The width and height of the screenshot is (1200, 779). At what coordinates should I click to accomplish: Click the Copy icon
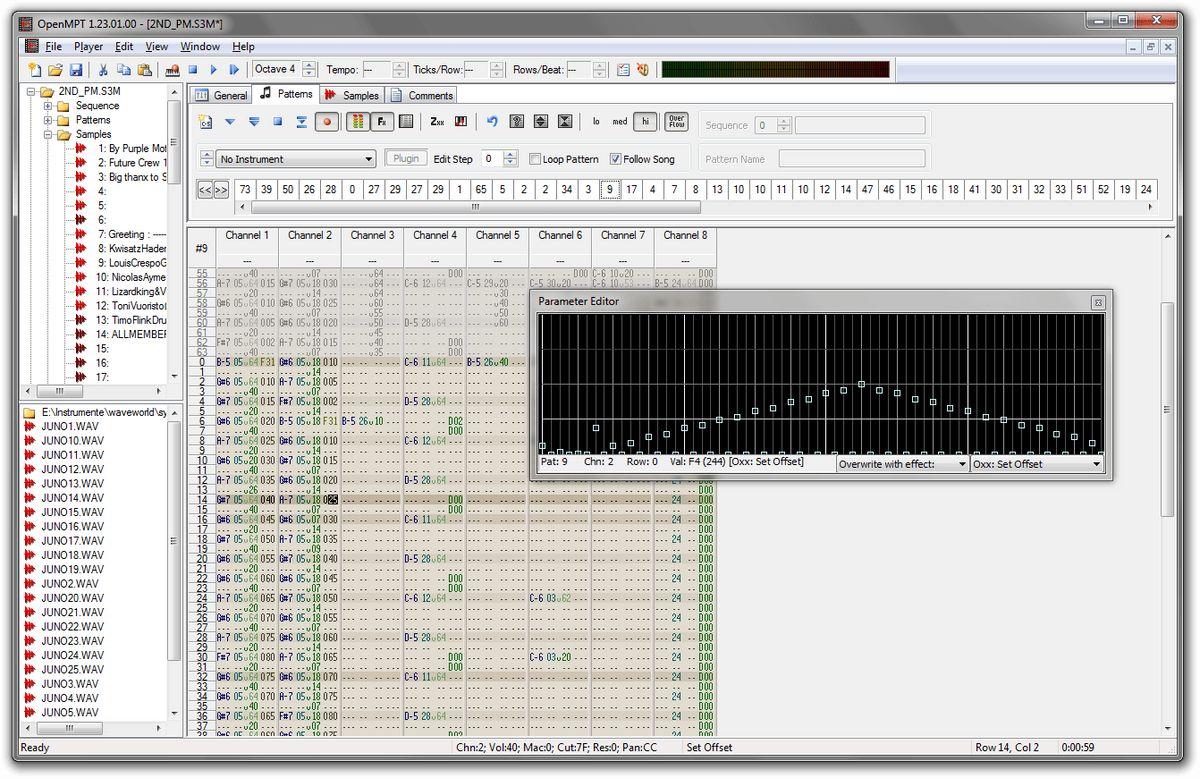coord(124,70)
